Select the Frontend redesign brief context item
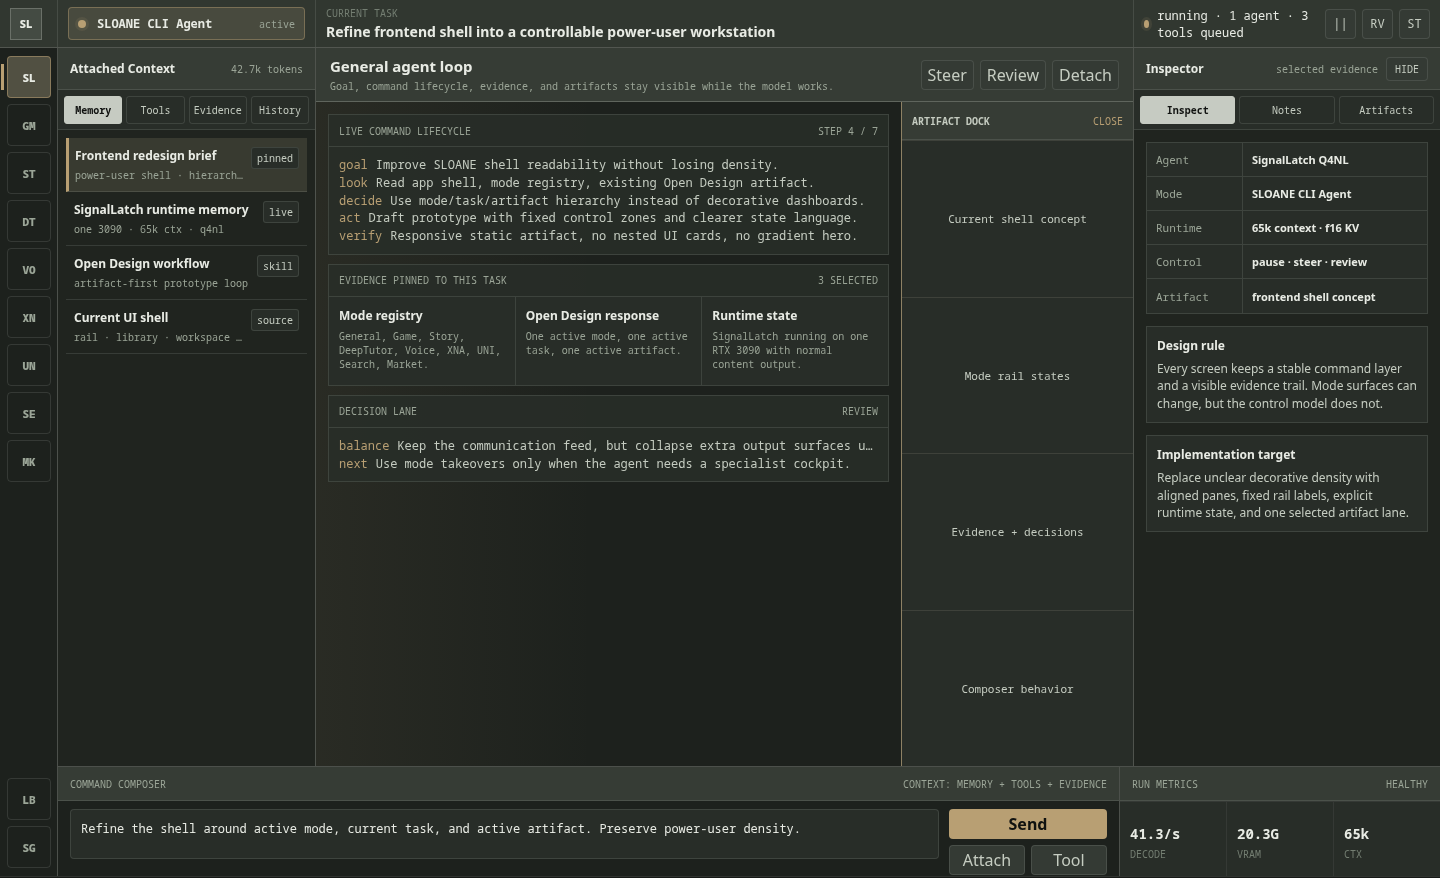Image resolution: width=1440 pixels, height=878 pixels. click(x=186, y=165)
